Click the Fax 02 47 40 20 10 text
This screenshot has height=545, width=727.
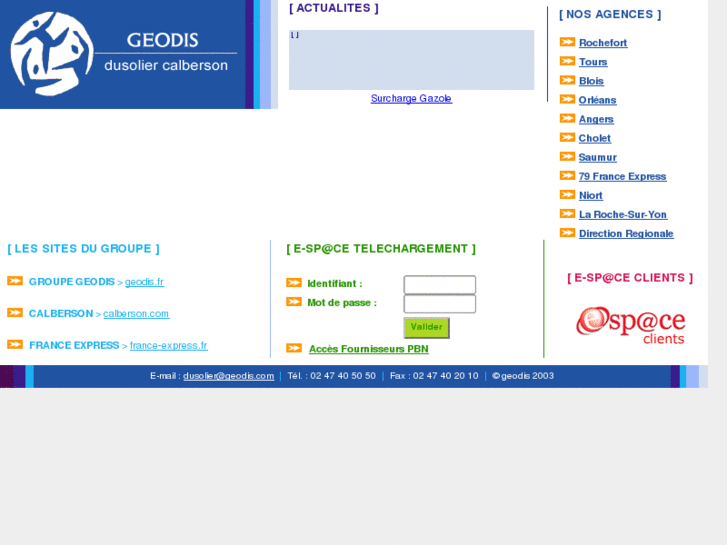coord(434,376)
